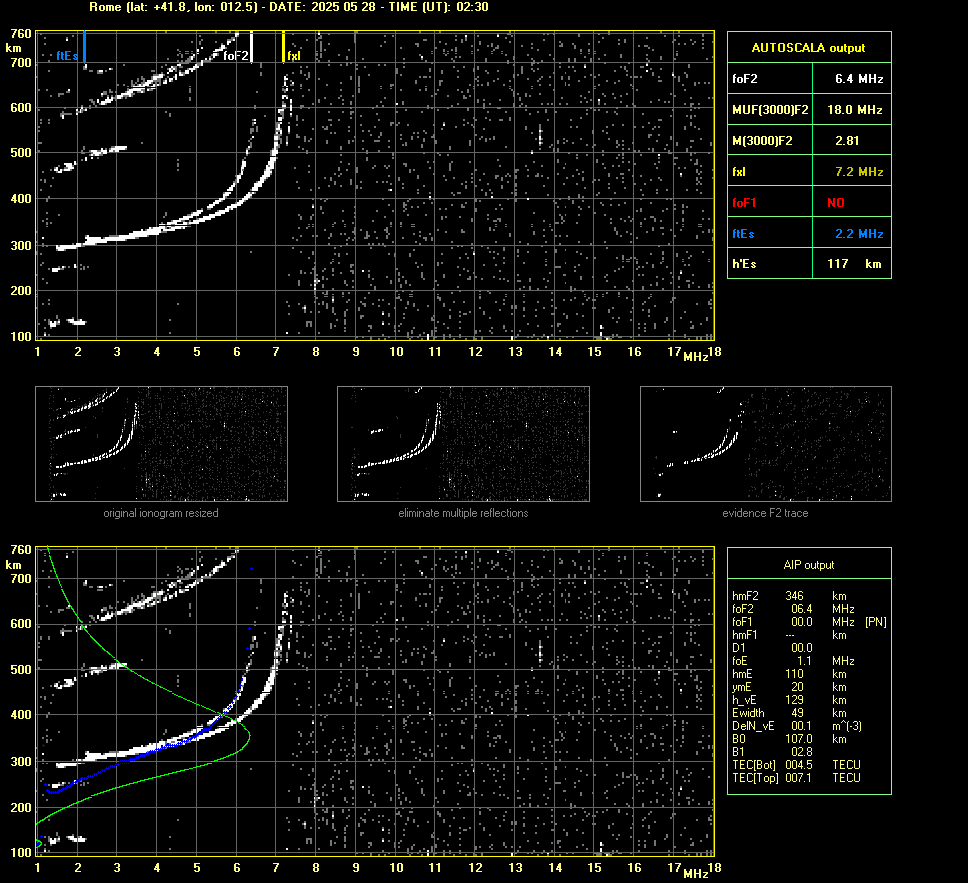Viewport: 968px width, 883px height.
Task: Click the 760 km label on top ionogram axis
Action: pyautogui.click(x=21, y=33)
